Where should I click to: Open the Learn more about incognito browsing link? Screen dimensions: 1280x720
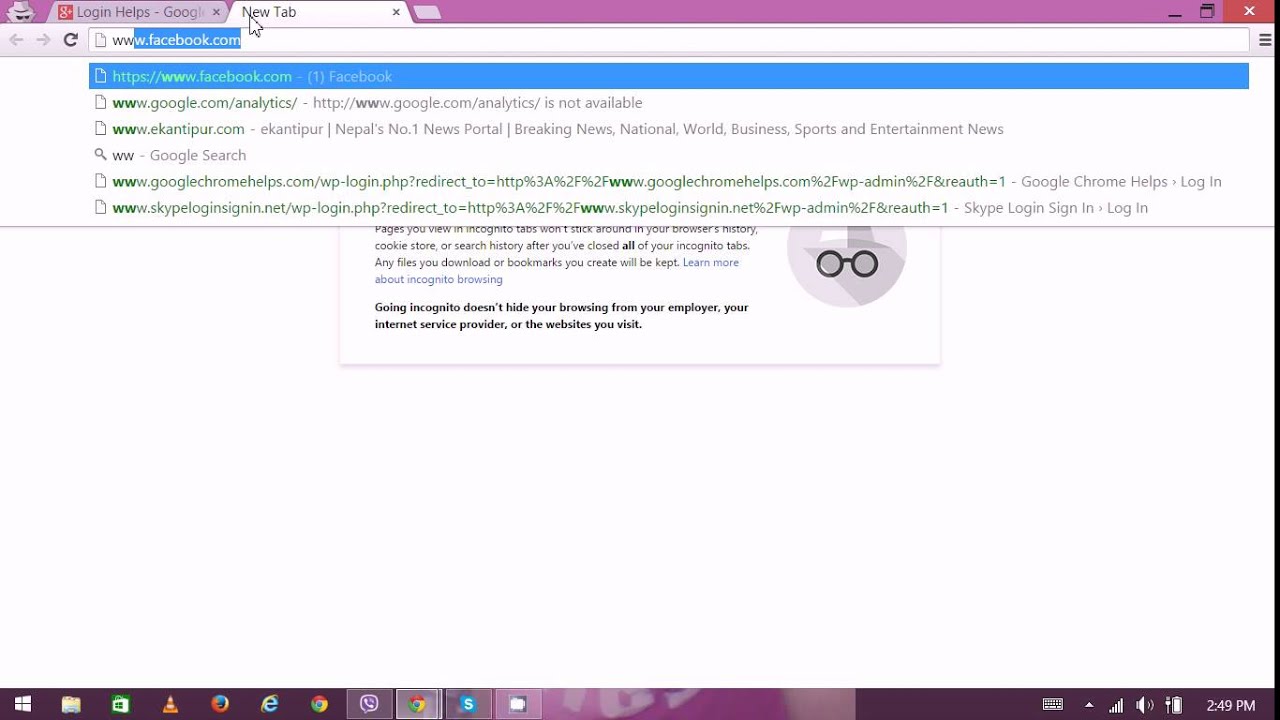(556, 271)
